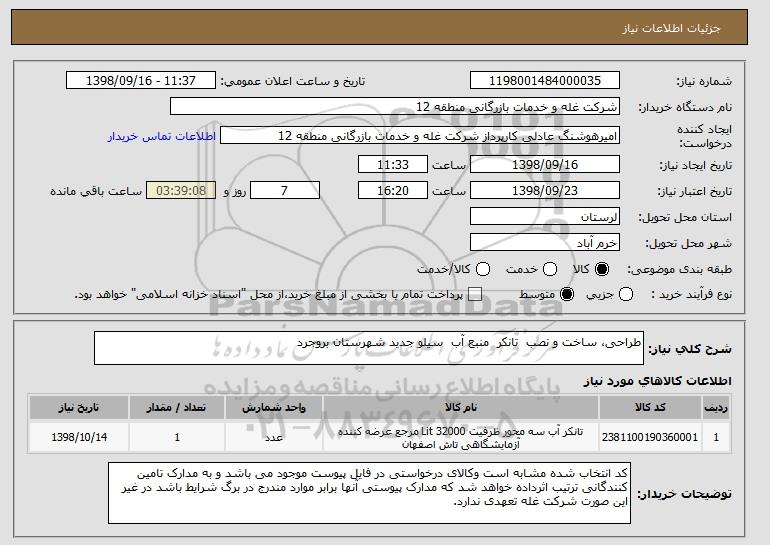Click the announcement date field 1398/09/16 - 11:37
Screen dimensions: 770x545
tap(141, 81)
